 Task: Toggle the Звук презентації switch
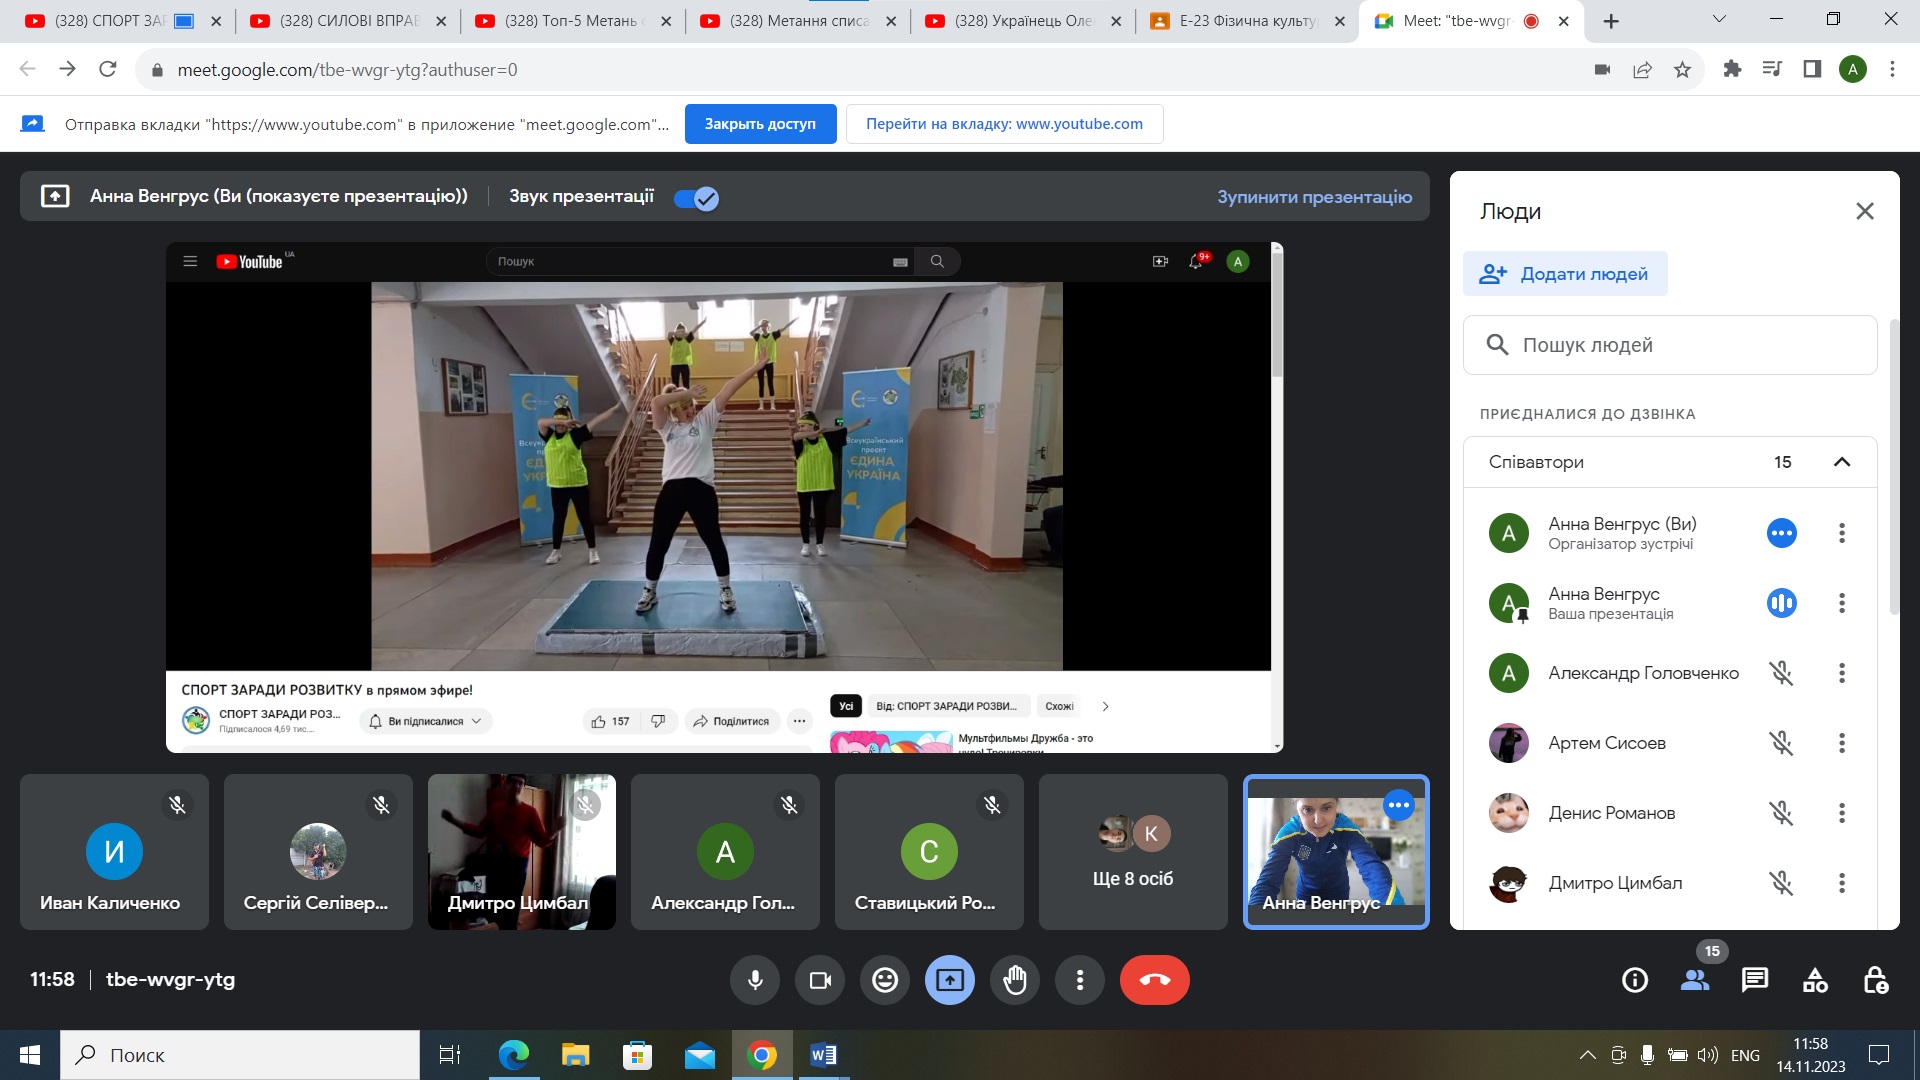point(696,198)
